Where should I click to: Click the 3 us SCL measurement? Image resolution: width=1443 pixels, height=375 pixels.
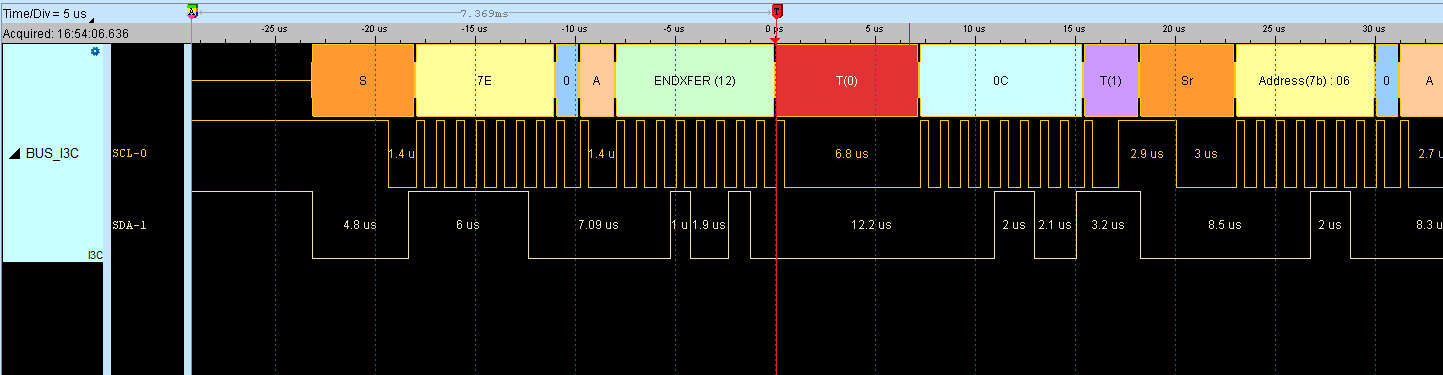click(x=1206, y=154)
